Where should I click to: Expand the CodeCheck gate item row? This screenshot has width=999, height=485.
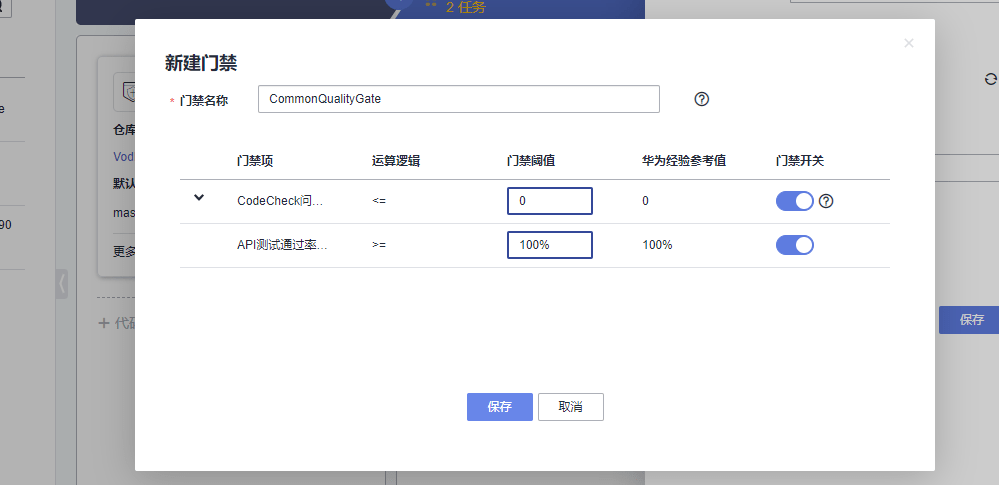(x=199, y=198)
